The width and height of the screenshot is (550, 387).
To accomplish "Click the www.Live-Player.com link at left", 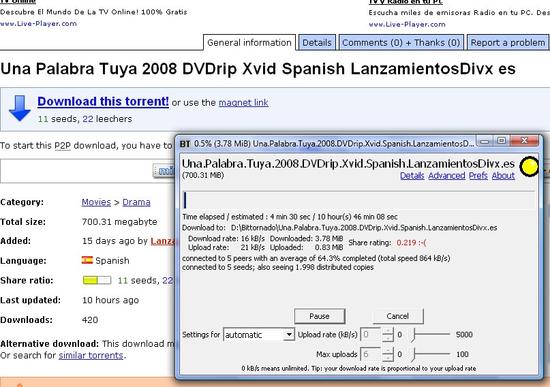I will click(x=39, y=24).
